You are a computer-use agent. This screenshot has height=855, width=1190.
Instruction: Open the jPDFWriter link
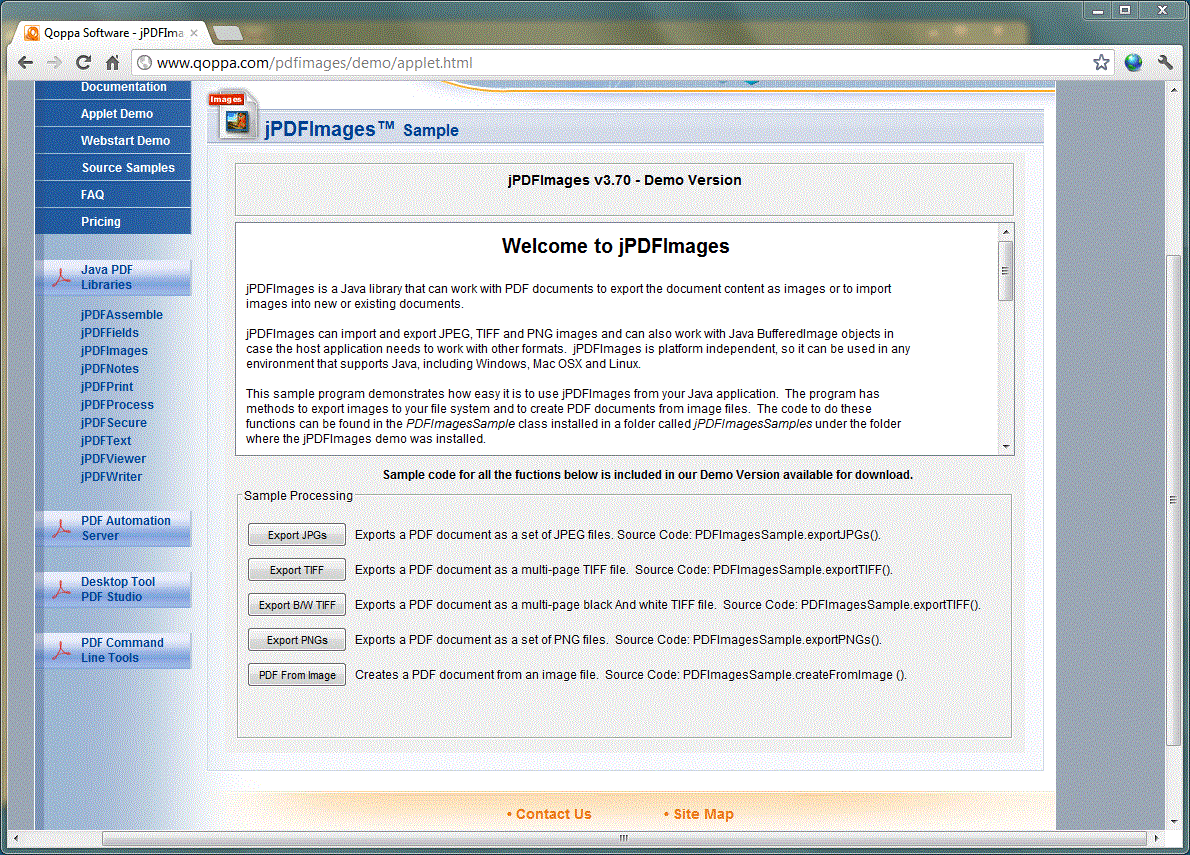112,476
